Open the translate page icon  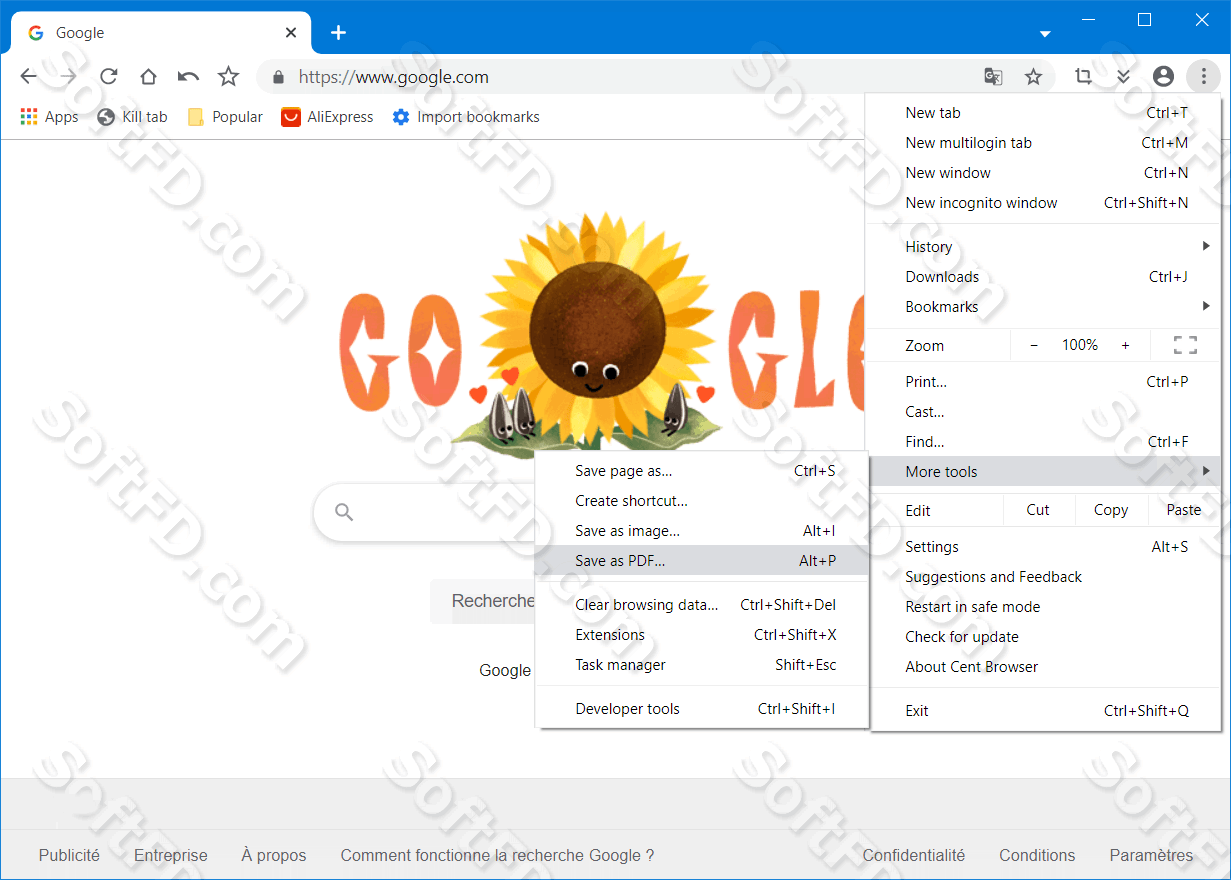(x=993, y=76)
